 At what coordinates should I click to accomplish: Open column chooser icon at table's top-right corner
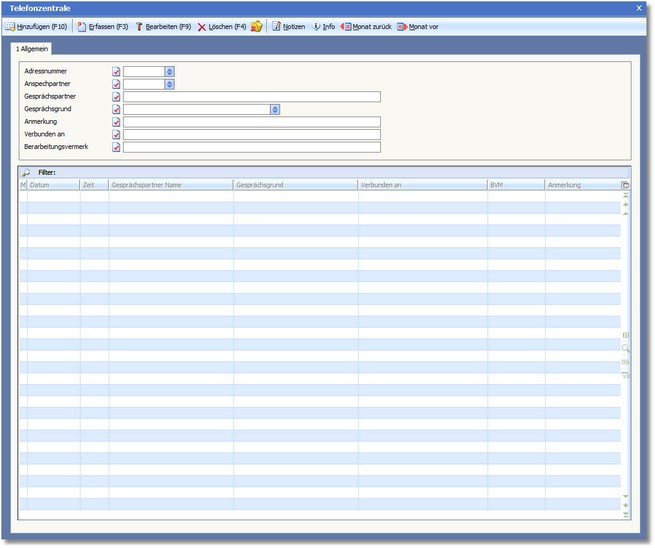[x=626, y=185]
